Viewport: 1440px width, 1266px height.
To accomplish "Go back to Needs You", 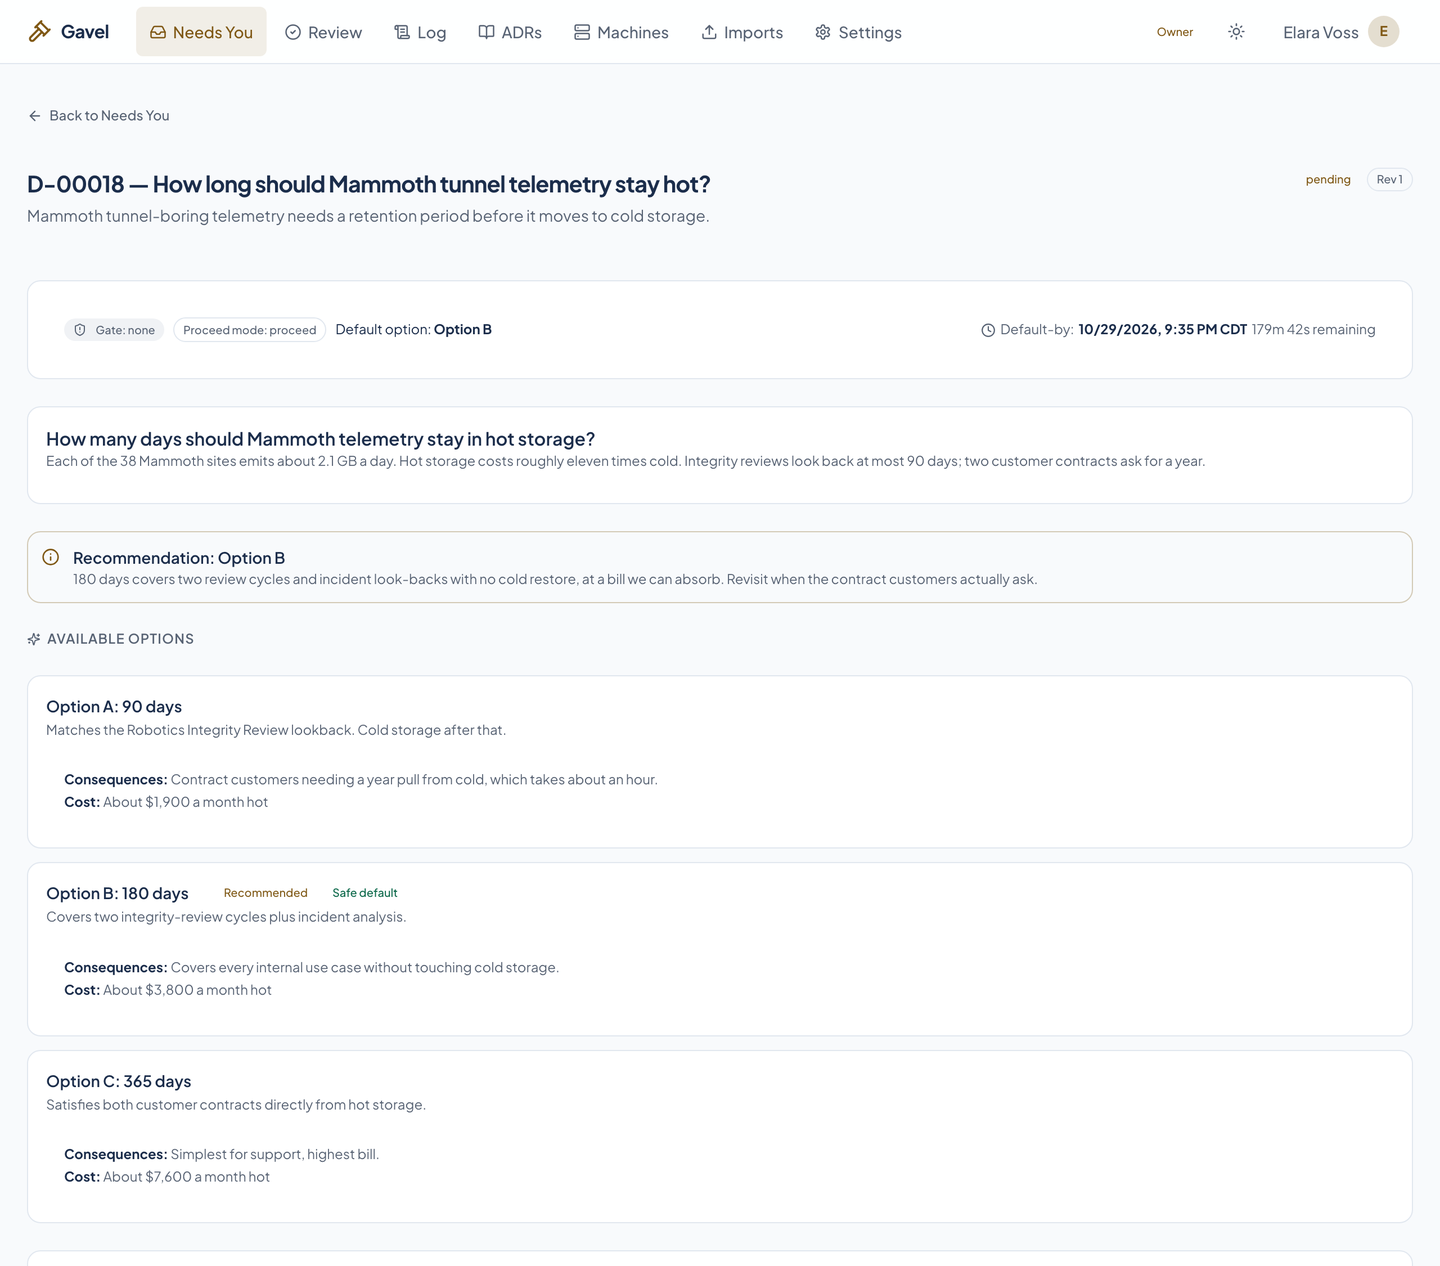I will [x=99, y=116].
